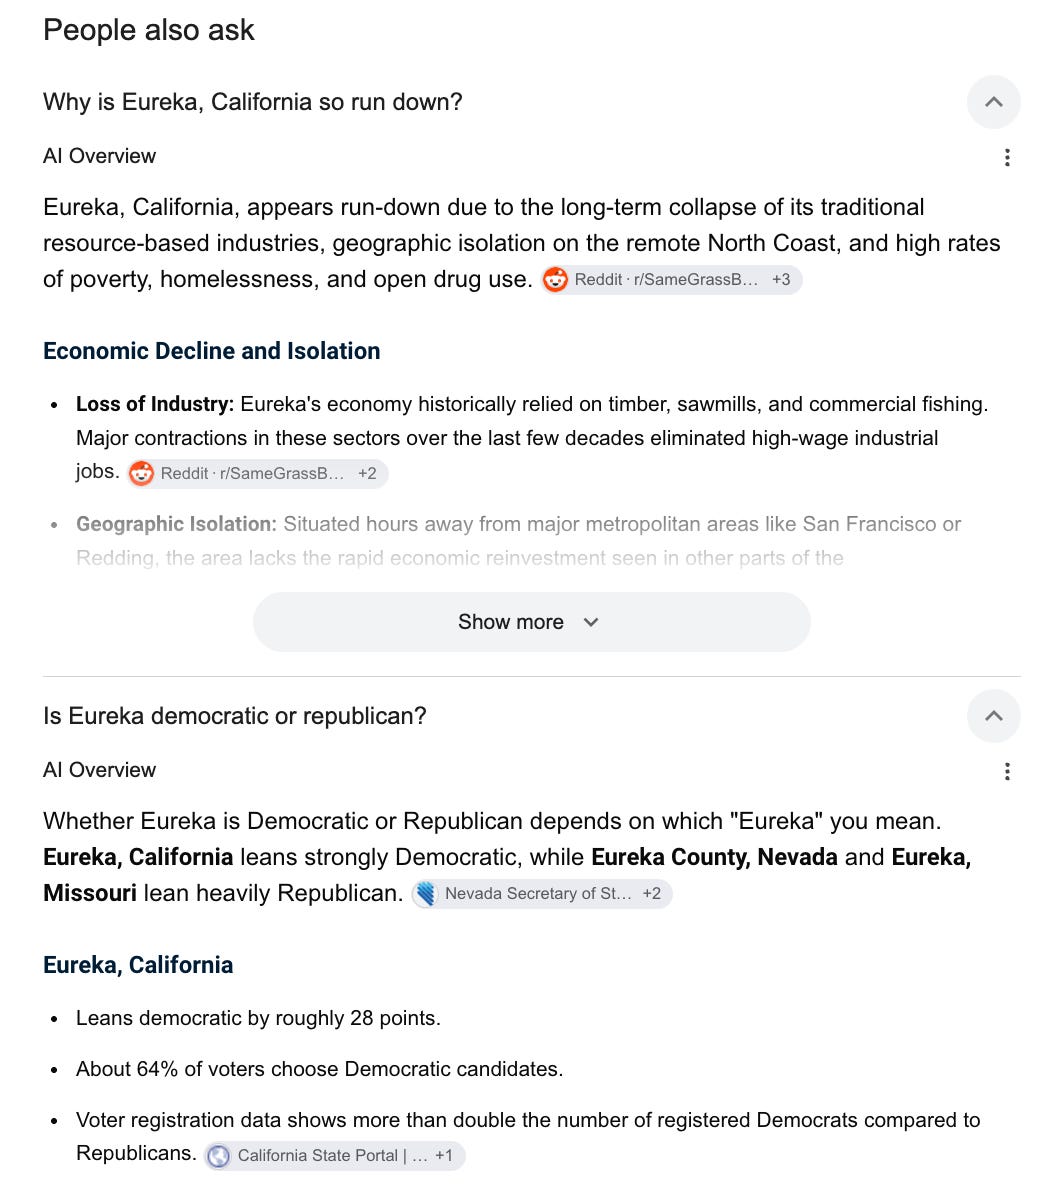The image size is (1040, 1192).
Task: Click the "Why is Eureka, California so run down?" question
Action: (252, 102)
